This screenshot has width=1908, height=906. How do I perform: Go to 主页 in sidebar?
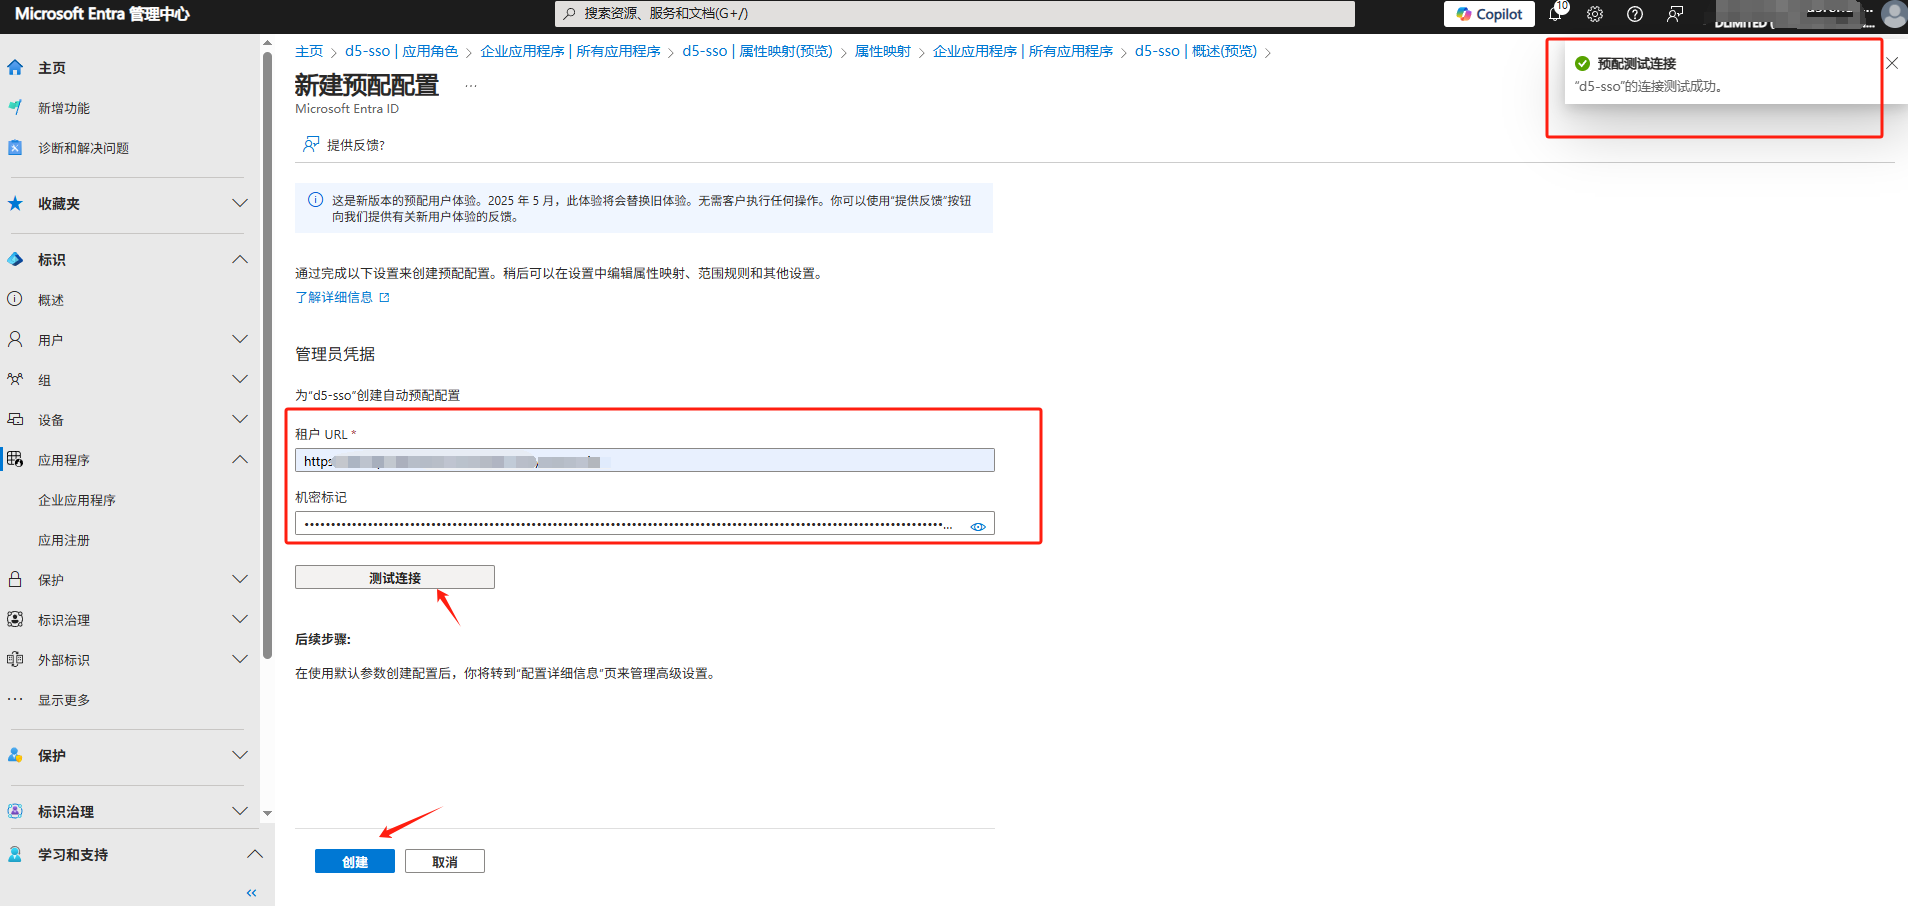tap(52, 68)
